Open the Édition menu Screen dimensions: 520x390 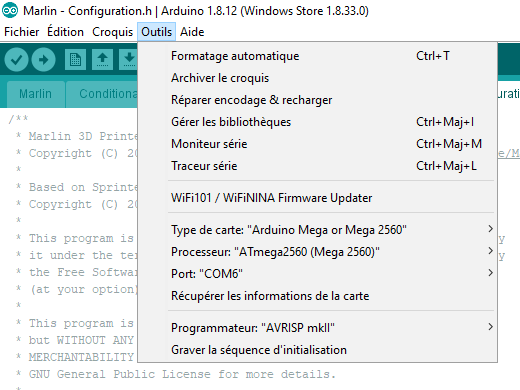point(65,32)
